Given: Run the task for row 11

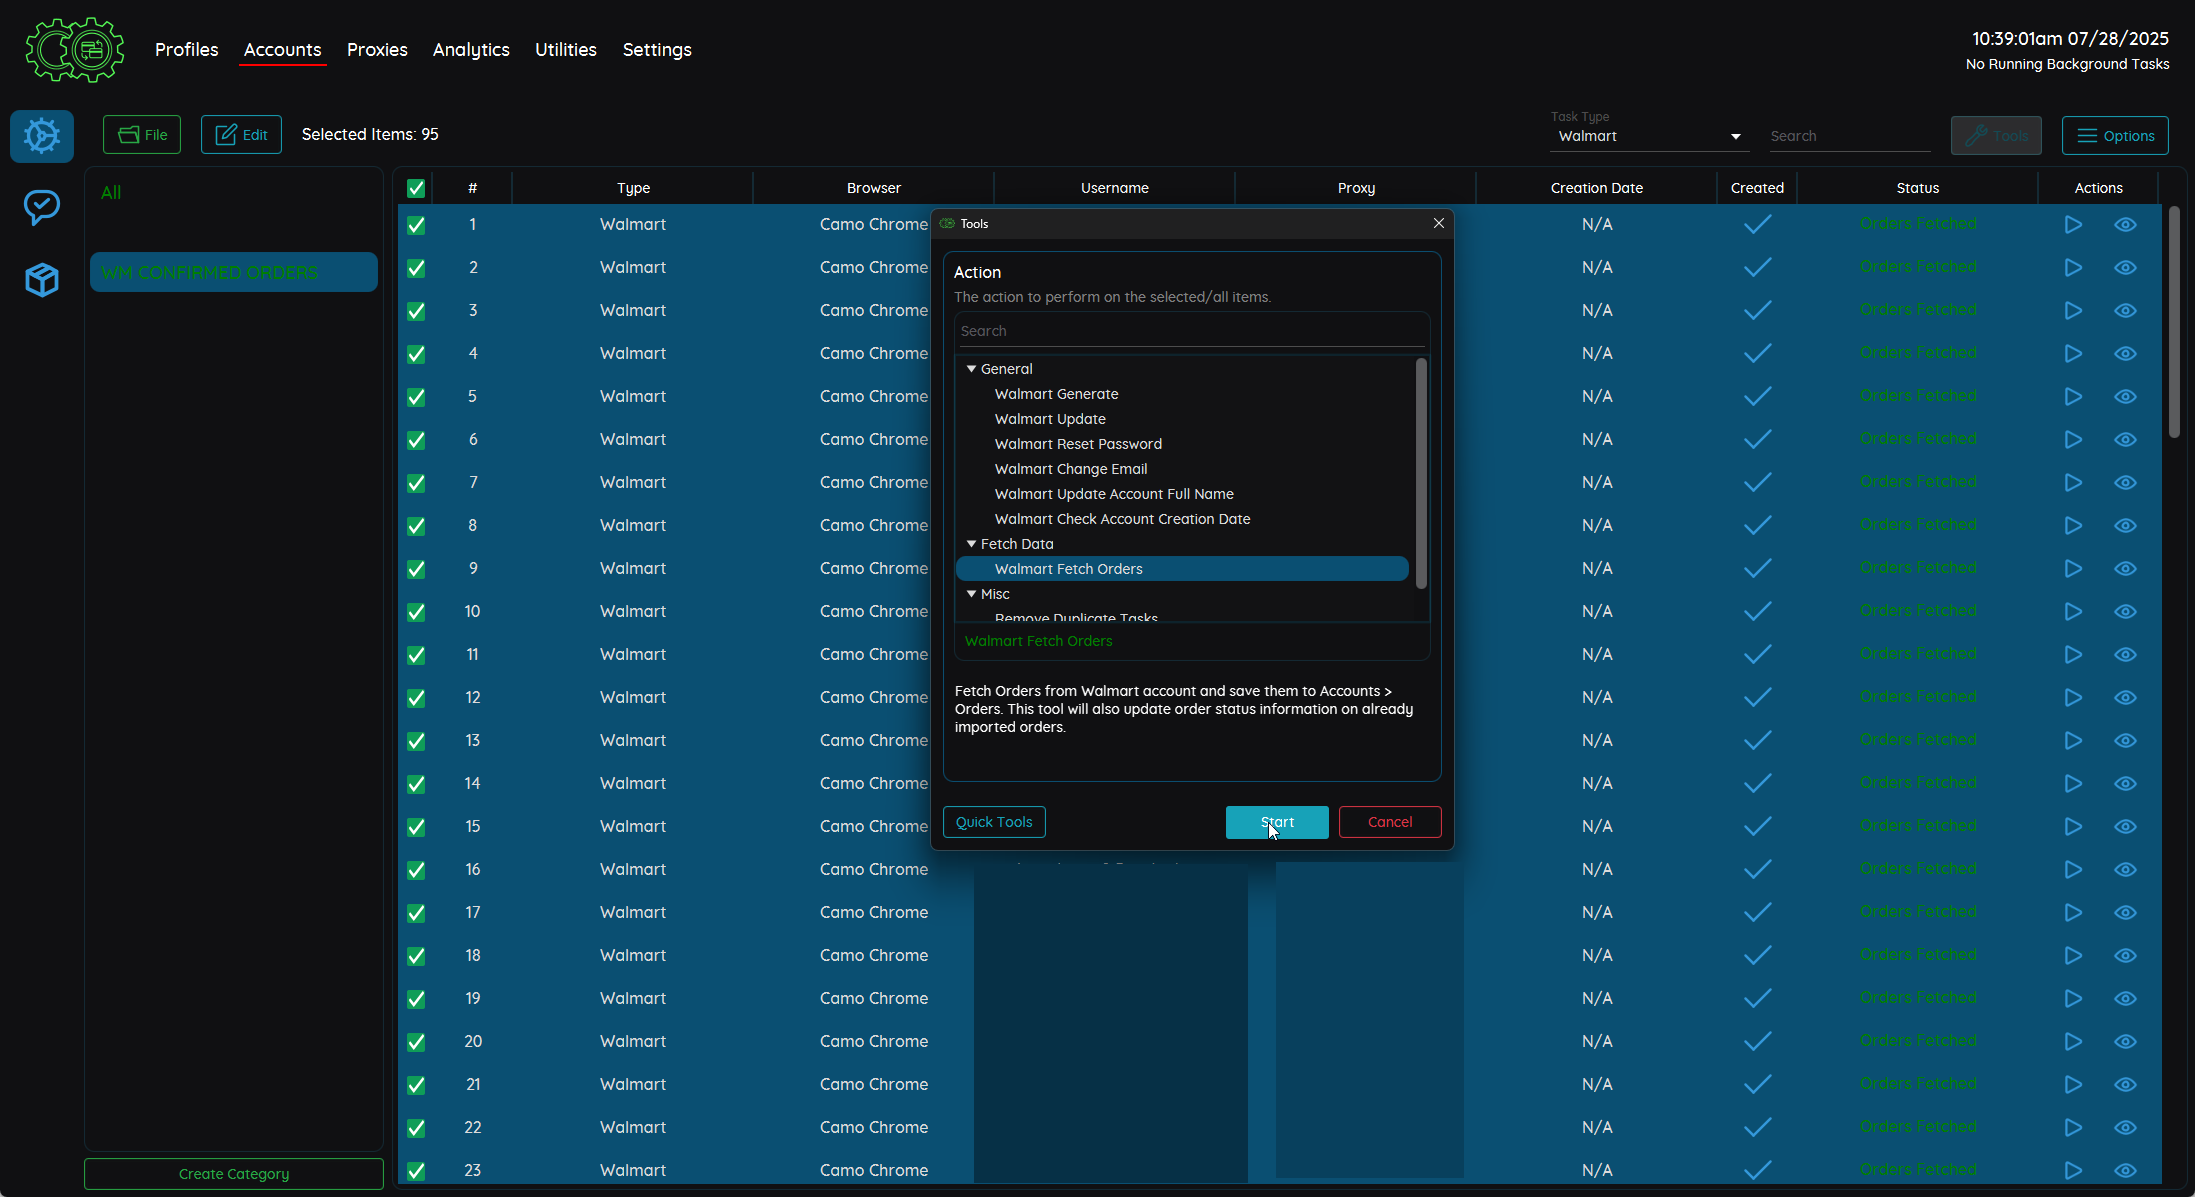Looking at the screenshot, I should click(2073, 655).
